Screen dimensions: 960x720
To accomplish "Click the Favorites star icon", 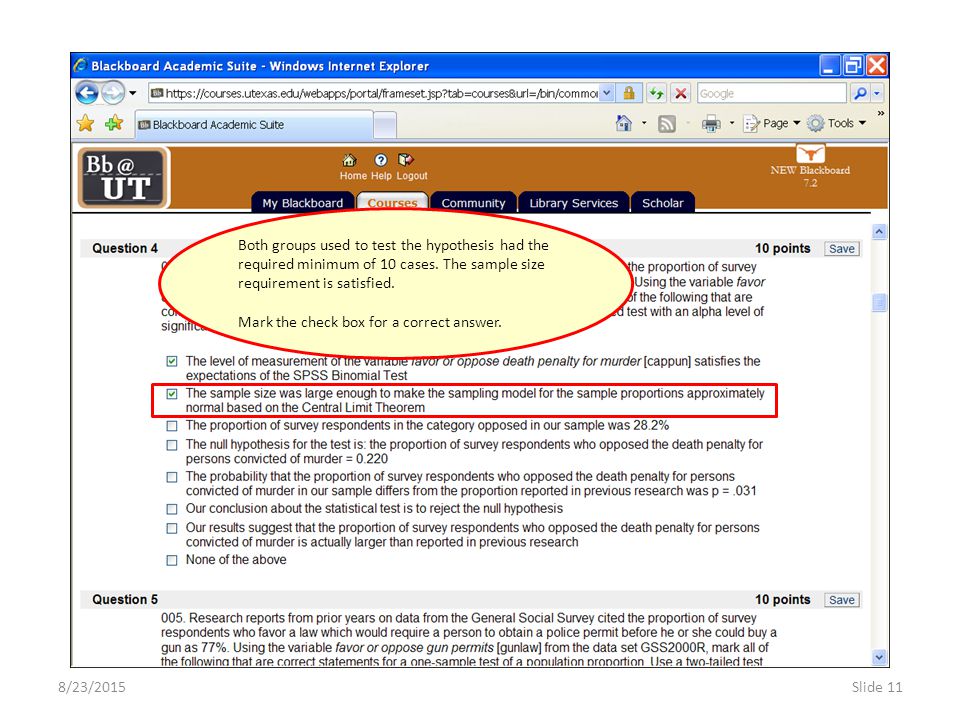I will pyautogui.click(x=86, y=124).
